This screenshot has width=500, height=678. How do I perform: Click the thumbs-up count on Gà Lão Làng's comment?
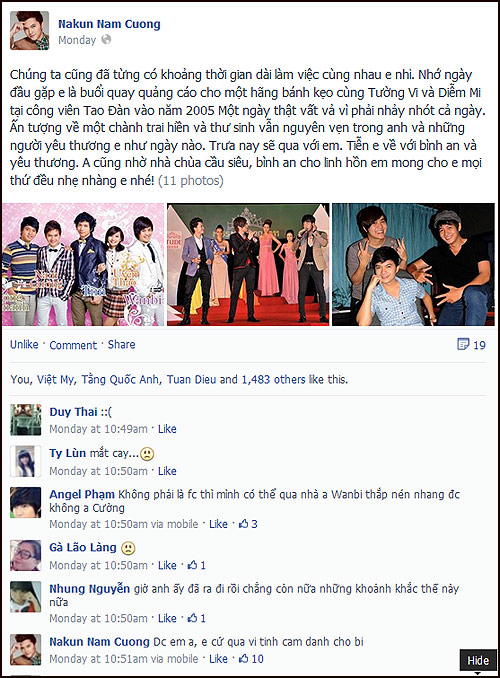pyautogui.click(x=197, y=565)
